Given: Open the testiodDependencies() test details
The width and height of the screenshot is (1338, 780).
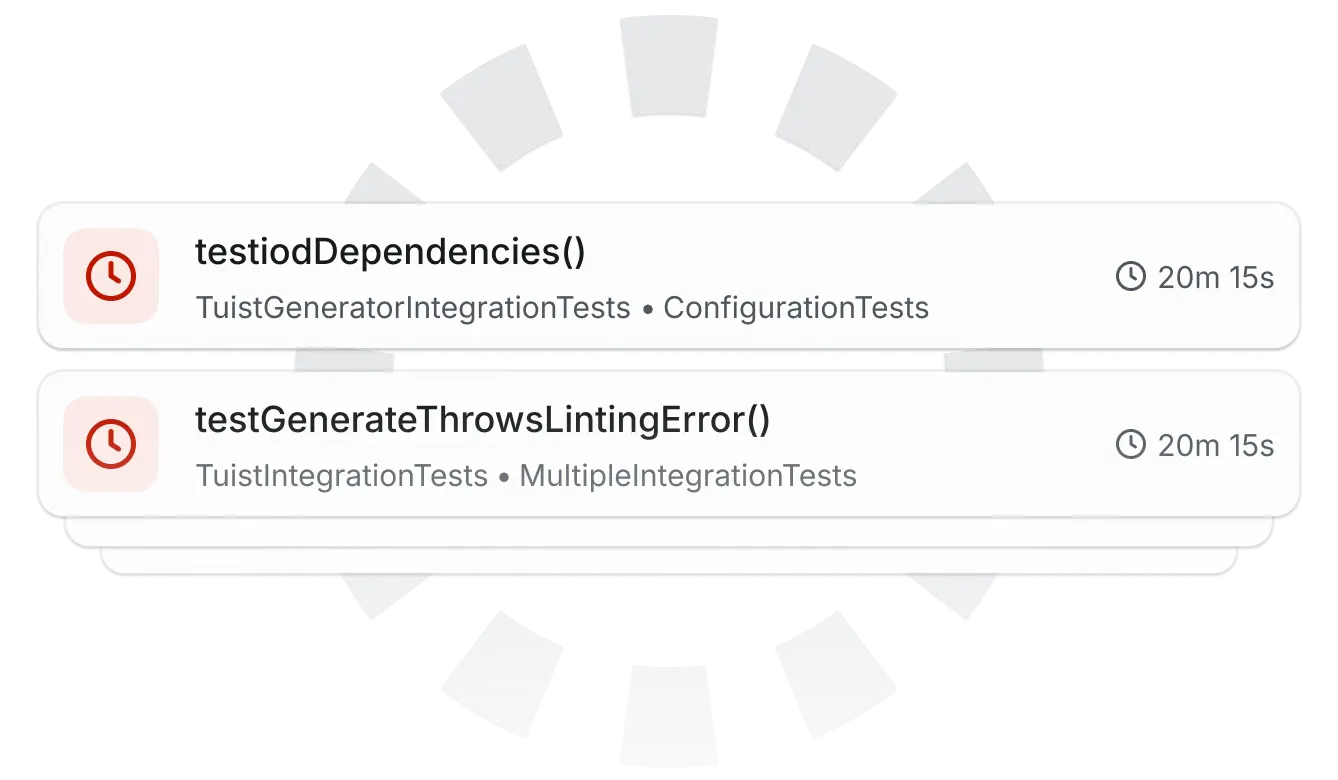Looking at the screenshot, I should coord(390,252).
